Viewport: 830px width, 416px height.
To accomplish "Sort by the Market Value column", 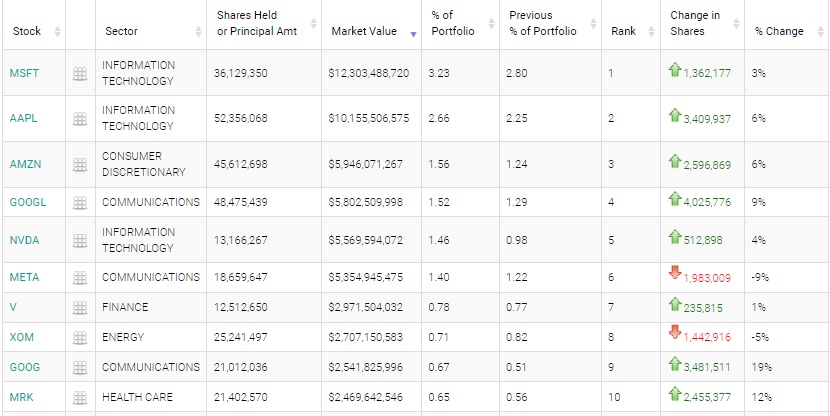I will 364,31.
